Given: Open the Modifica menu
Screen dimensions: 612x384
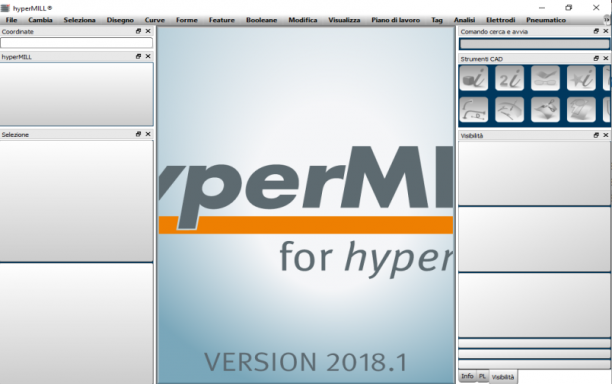Looking at the screenshot, I should pyautogui.click(x=303, y=20).
